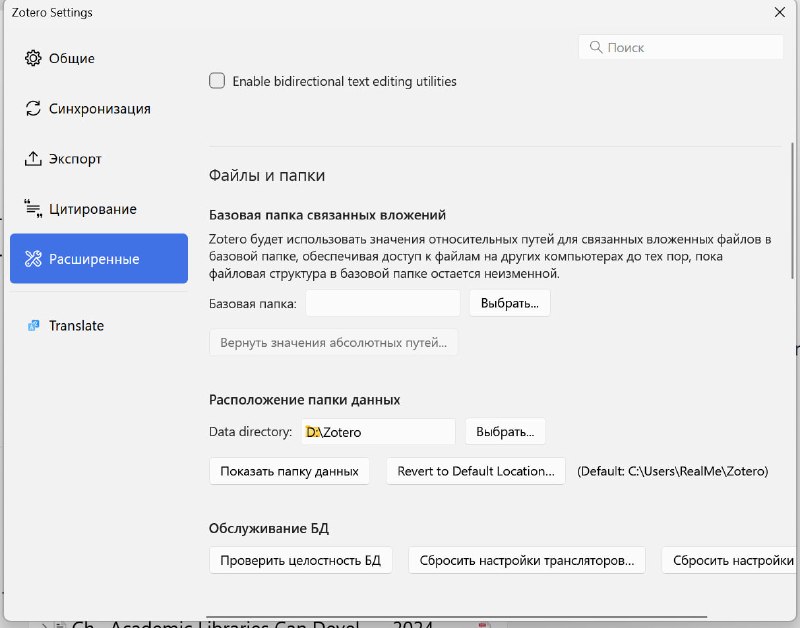The width and height of the screenshot is (800, 628).
Task: Click the Базовая папка path field
Action: (x=383, y=304)
